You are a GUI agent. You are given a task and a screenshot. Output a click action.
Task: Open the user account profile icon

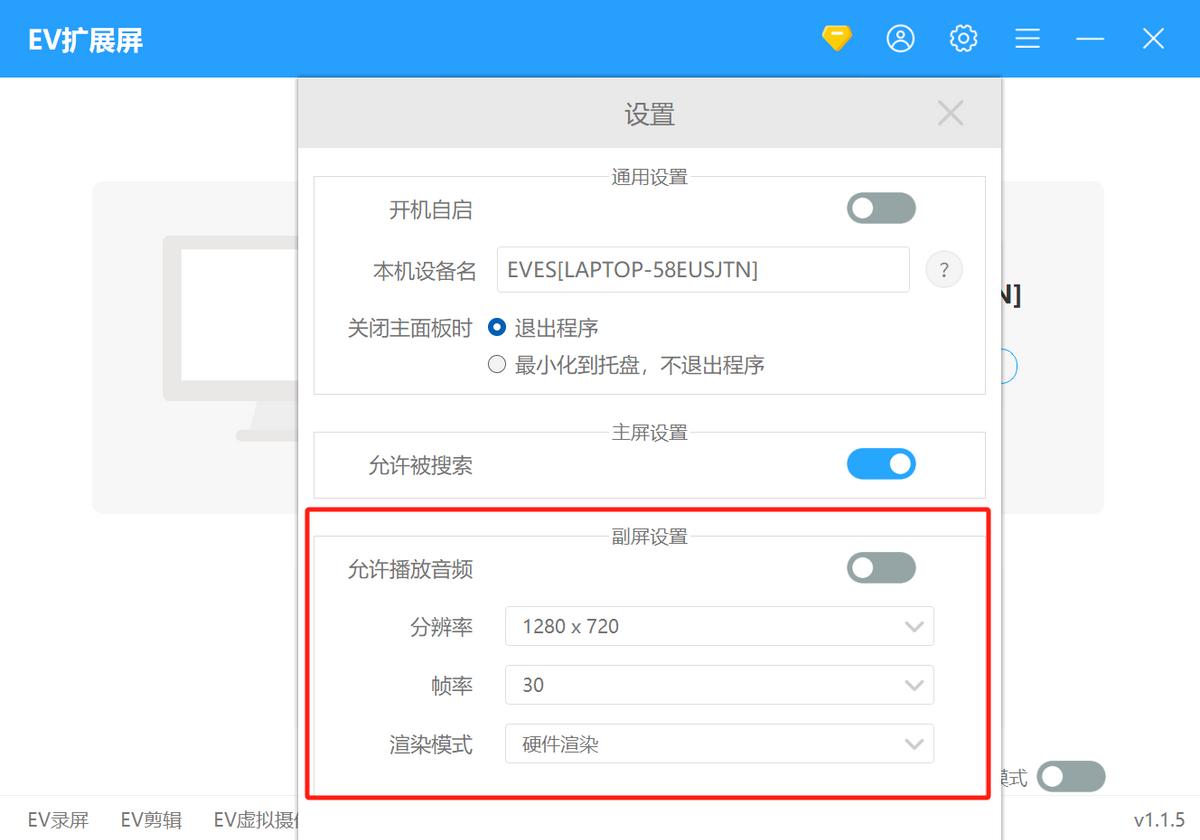point(900,39)
